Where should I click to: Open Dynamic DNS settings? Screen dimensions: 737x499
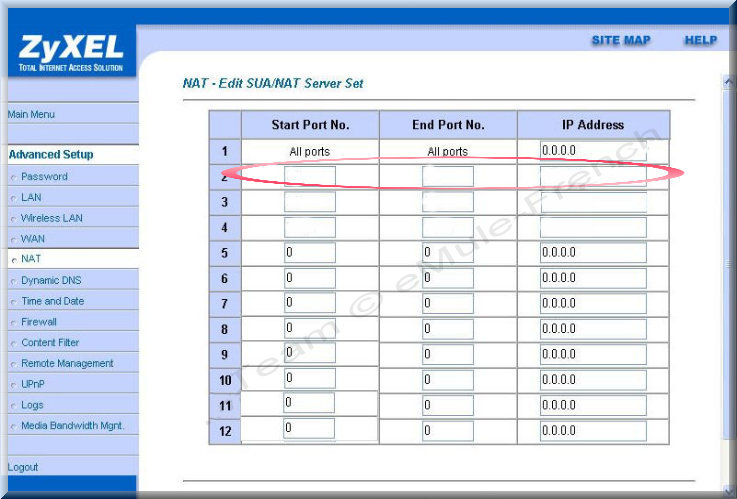tap(51, 281)
